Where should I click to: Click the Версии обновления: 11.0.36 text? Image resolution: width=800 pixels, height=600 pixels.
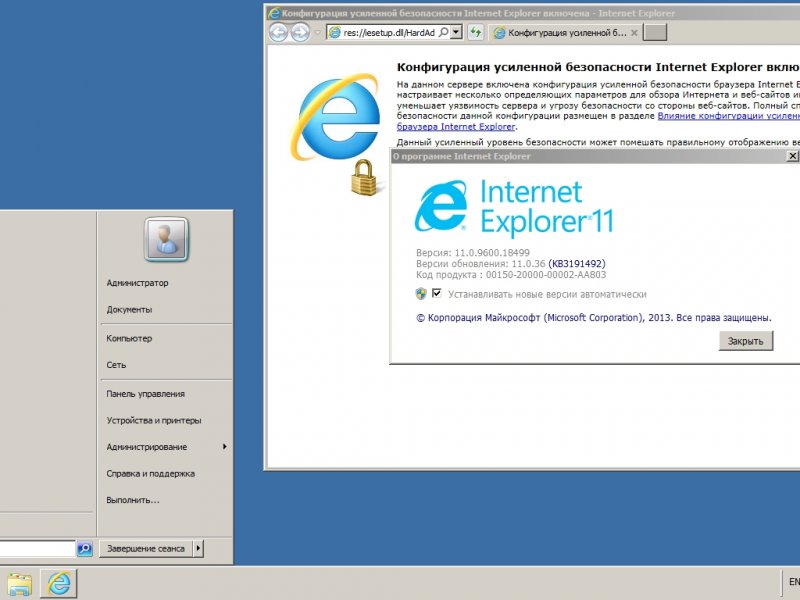click(481, 264)
